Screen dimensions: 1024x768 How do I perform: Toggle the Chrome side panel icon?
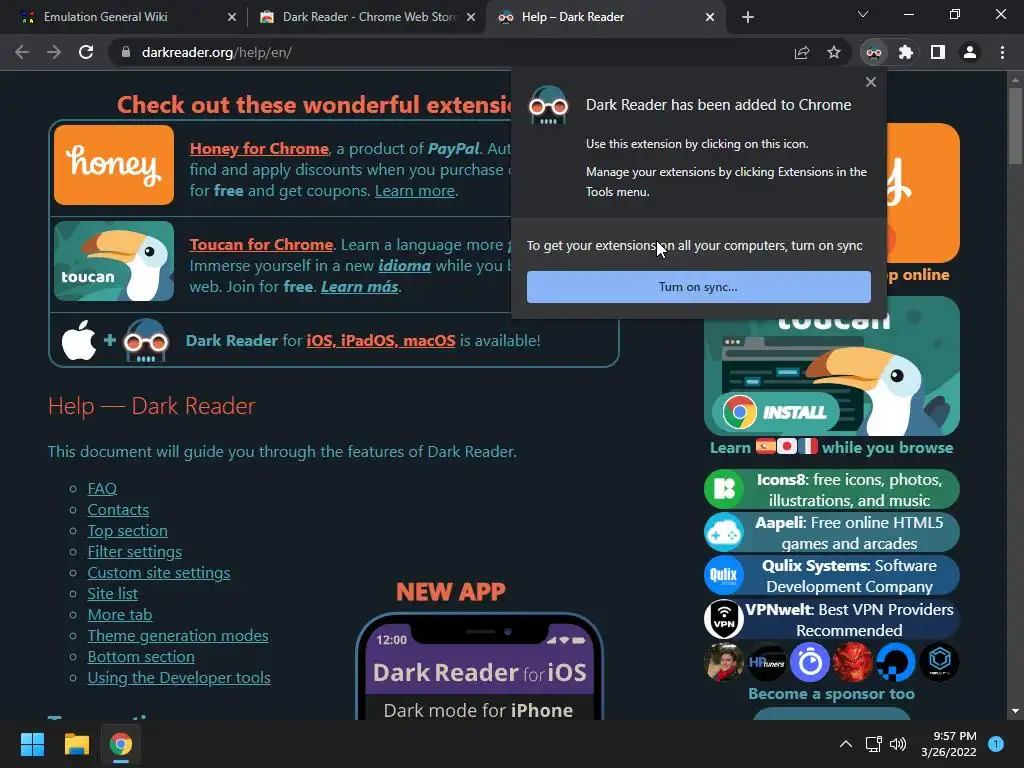(938, 52)
